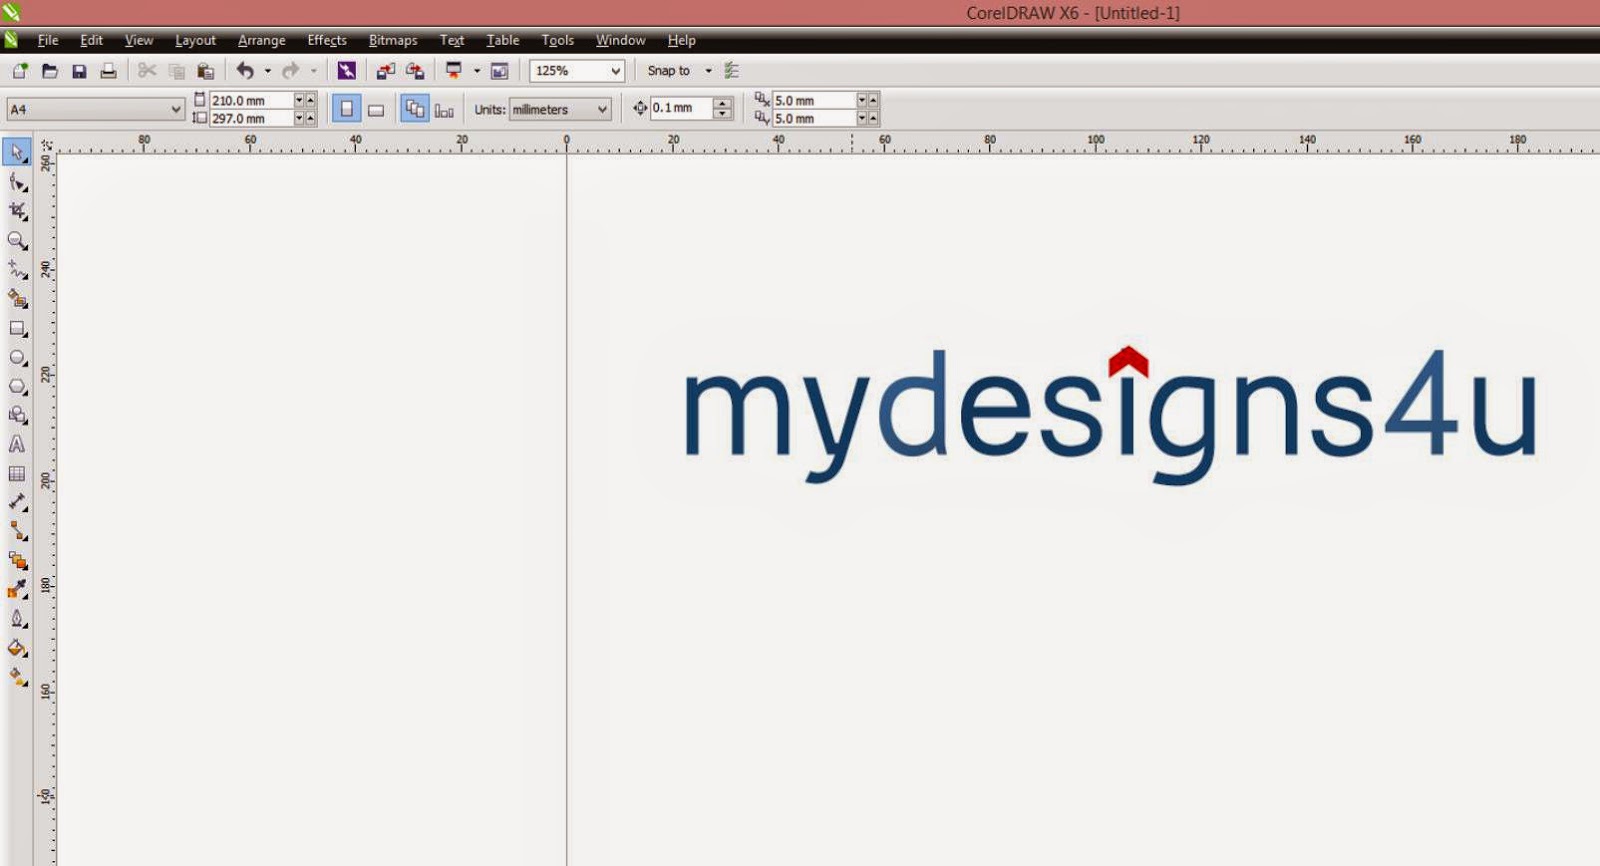
Task: Click the Cut scissors icon
Action: point(147,70)
